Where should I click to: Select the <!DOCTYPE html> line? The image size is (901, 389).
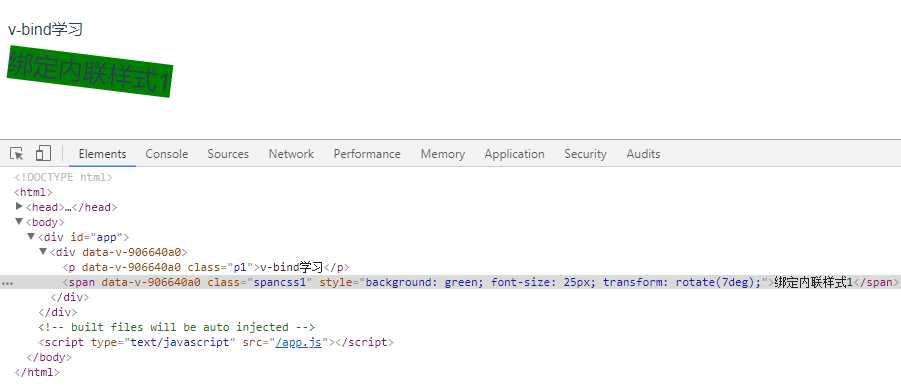[x=63, y=178]
